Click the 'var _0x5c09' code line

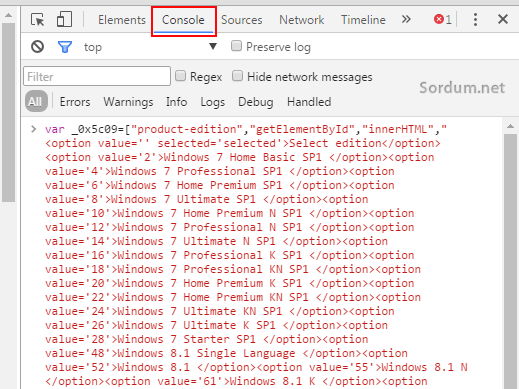coord(246,129)
